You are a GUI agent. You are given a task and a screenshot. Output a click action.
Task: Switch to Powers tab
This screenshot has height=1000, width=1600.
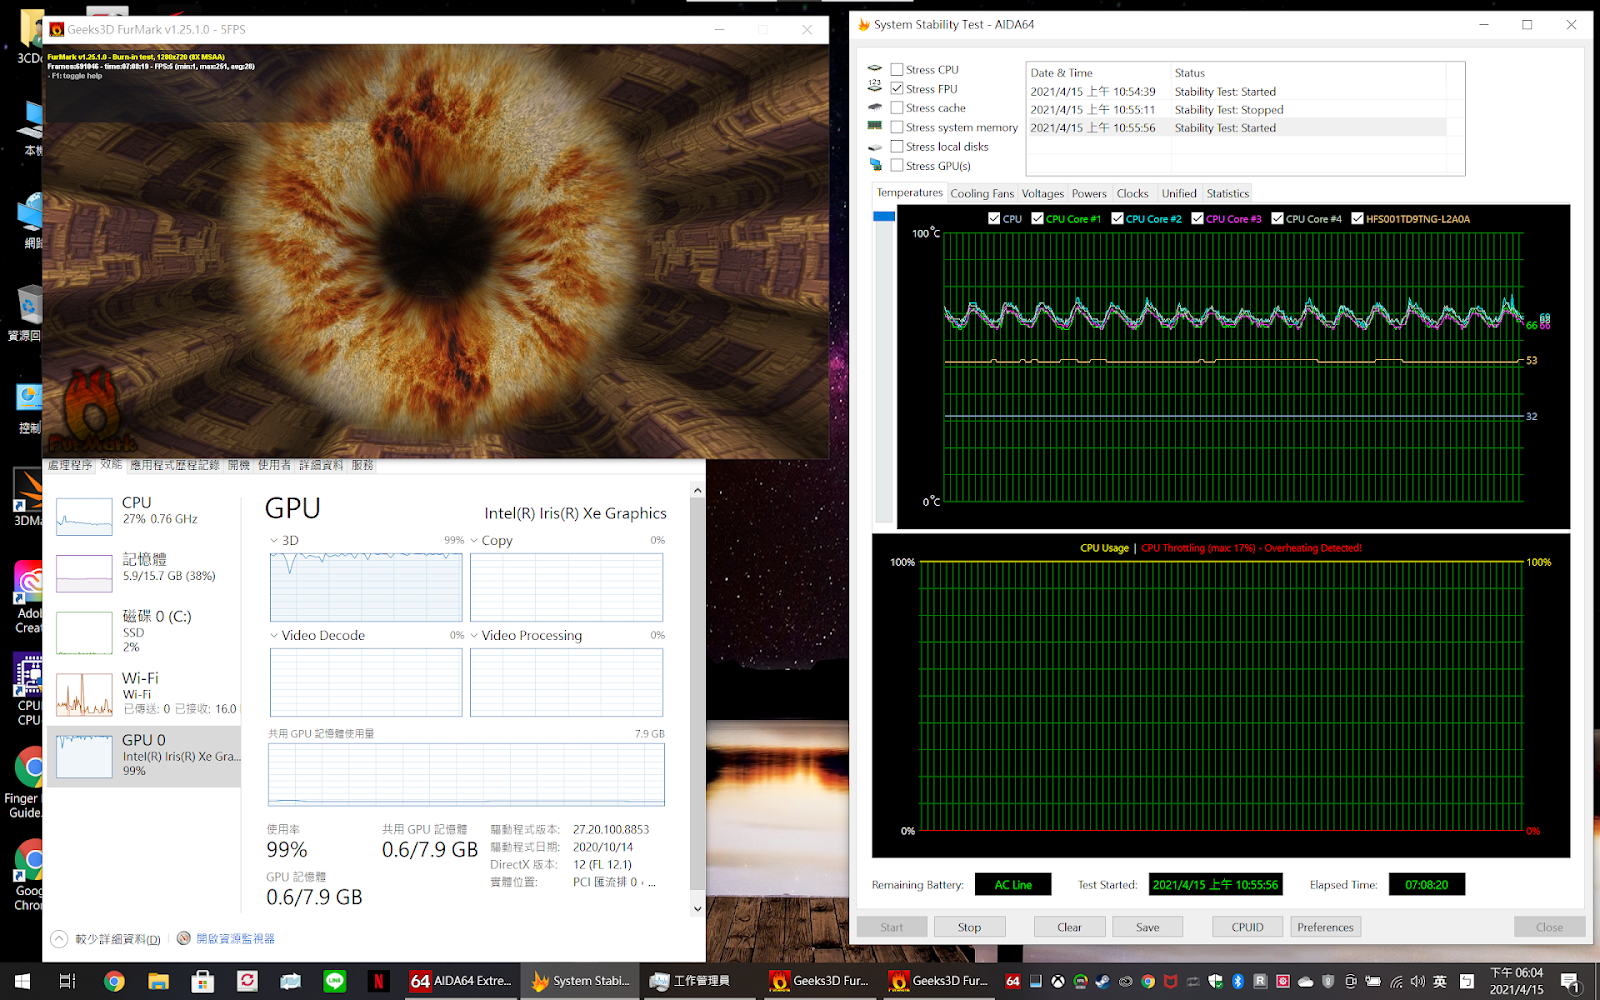click(x=1089, y=194)
